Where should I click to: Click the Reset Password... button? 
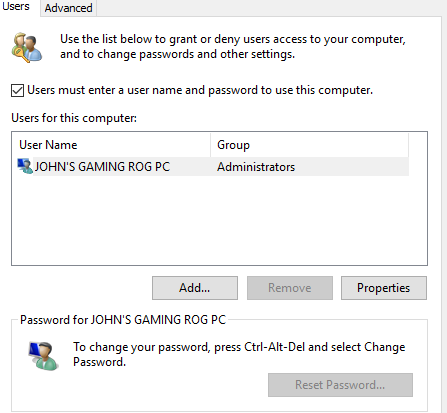point(340,385)
